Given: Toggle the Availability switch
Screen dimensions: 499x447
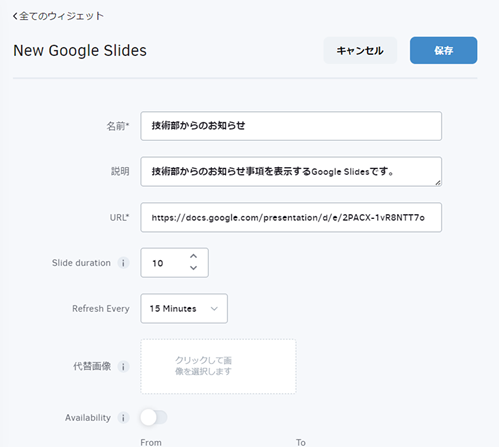Looking at the screenshot, I should click(153, 417).
